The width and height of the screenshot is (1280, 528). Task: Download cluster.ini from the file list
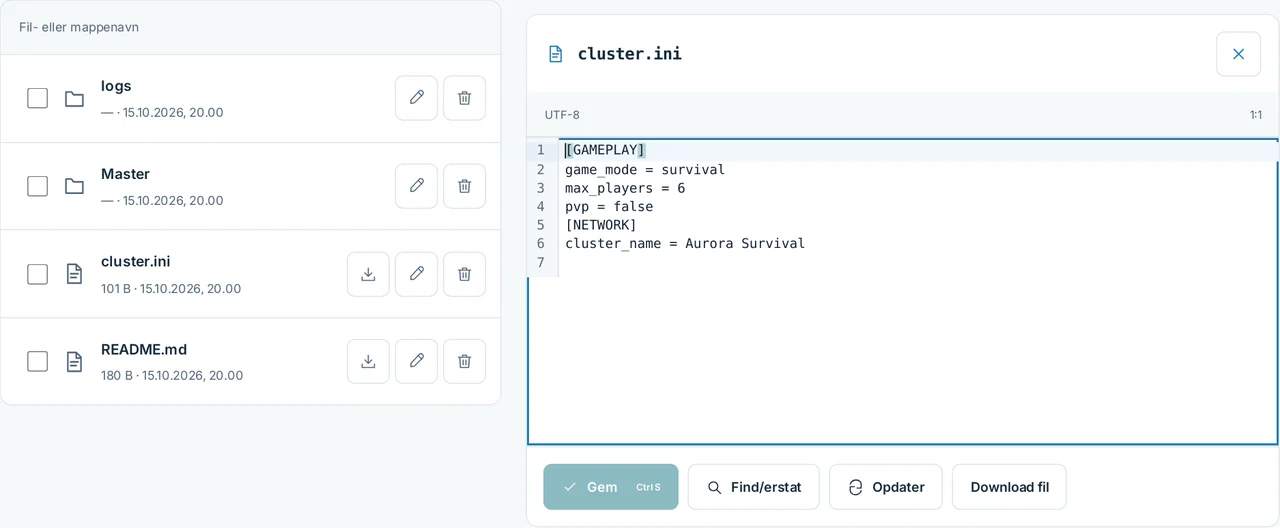tap(368, 274)
